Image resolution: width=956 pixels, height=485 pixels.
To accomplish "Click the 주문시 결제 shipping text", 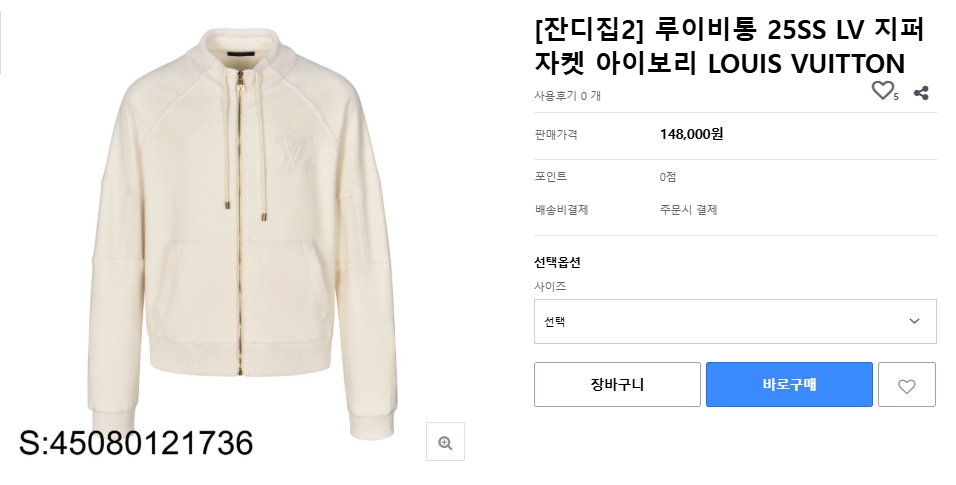I will [688, 210].
